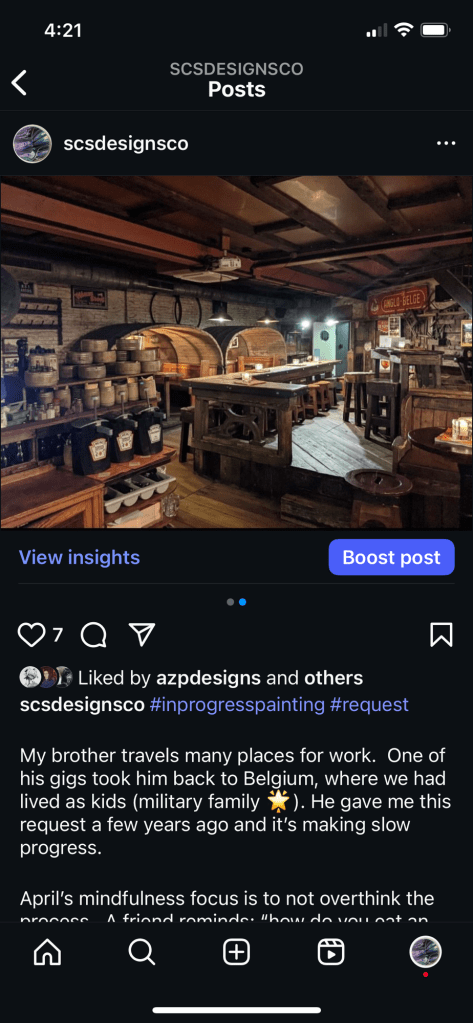This screenshot has width=473, height=1023.
Task: Go to the Home tab
Action: (47, 953)
